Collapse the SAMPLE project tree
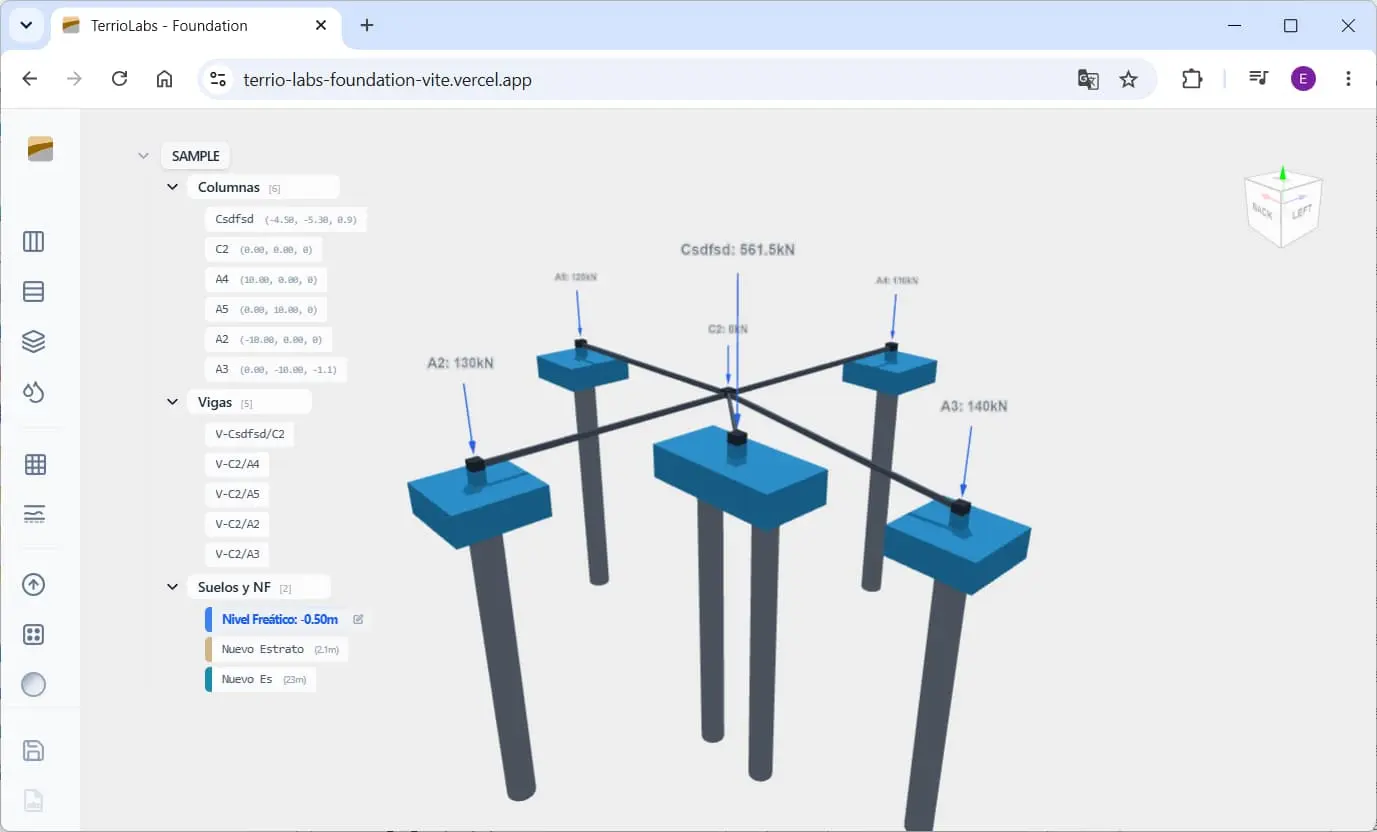This screenshot has width=1377, height=832. pyautogui.click(x=143, y=156)
